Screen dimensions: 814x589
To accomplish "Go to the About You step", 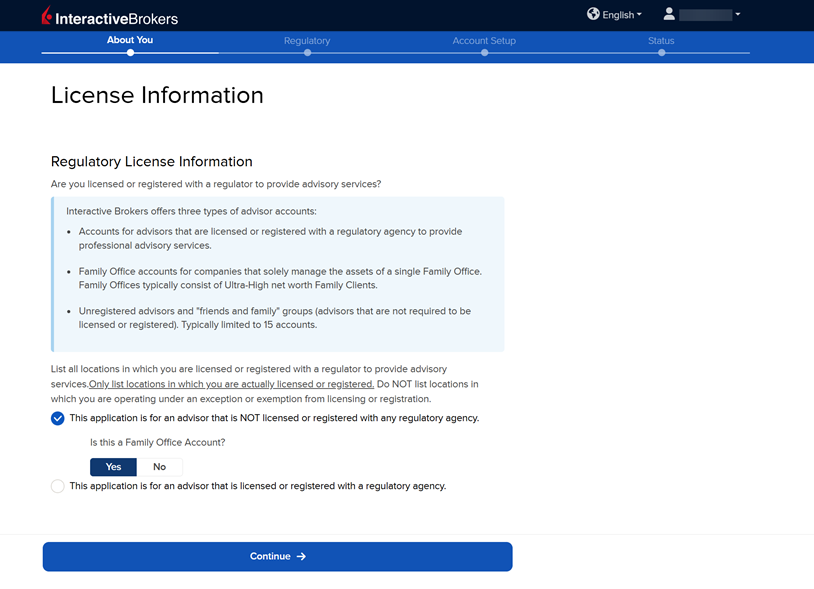I will [130, 41].
